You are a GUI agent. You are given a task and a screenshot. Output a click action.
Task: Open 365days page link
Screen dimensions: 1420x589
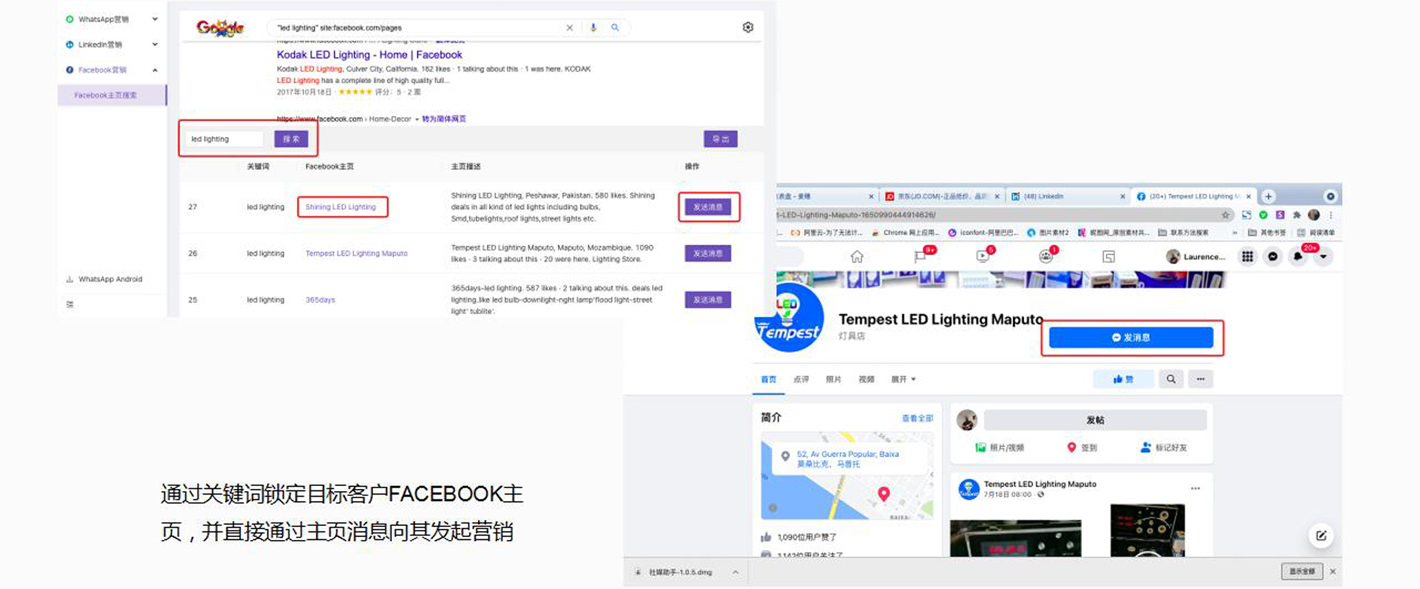click(320, 299)
